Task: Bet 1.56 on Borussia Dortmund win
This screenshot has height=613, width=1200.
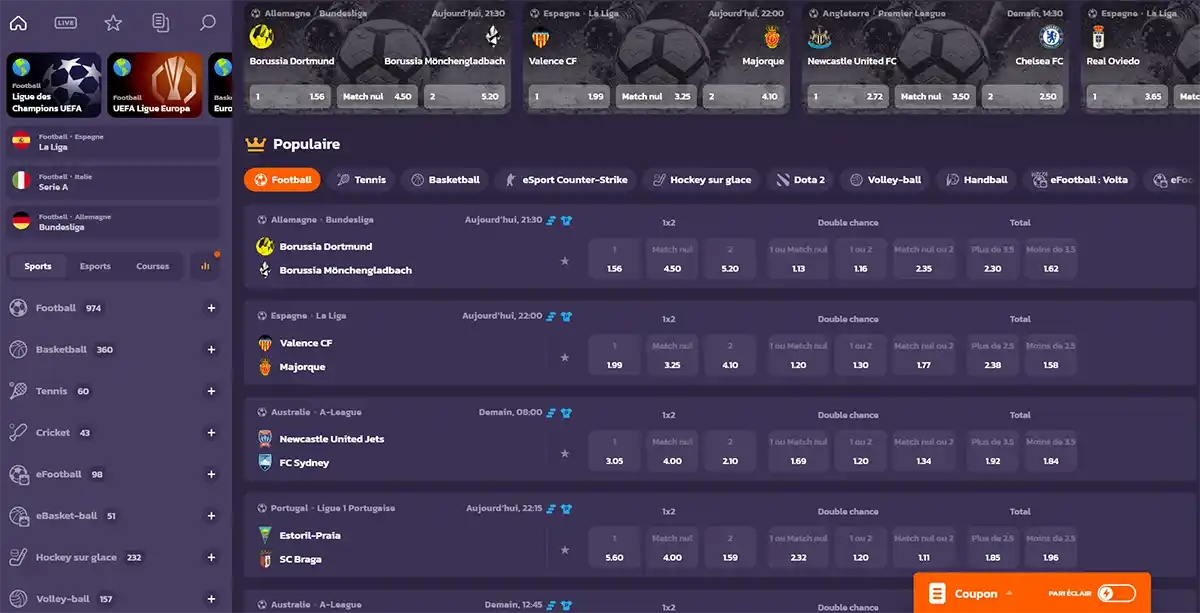Action: point(614,258)
